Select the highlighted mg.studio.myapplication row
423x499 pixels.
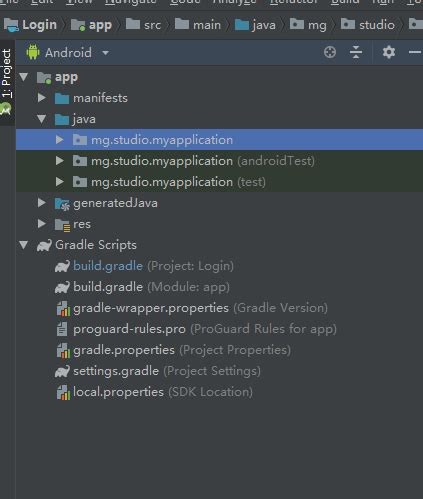click(219, 140)
